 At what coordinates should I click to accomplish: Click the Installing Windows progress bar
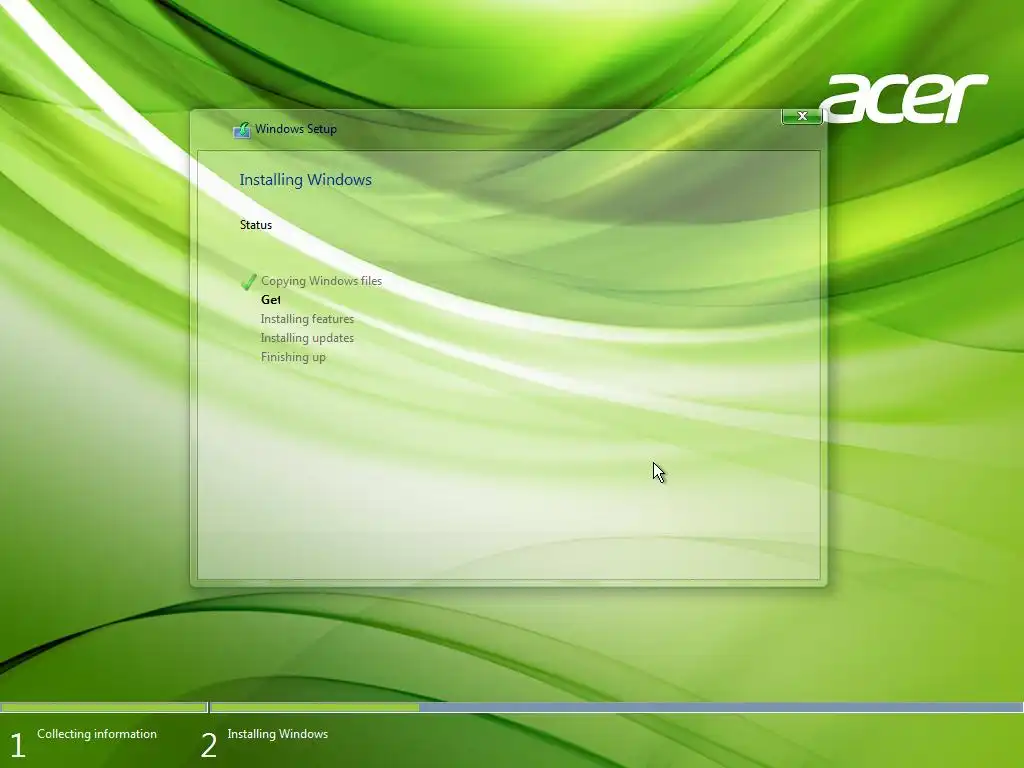coord(616,707)
